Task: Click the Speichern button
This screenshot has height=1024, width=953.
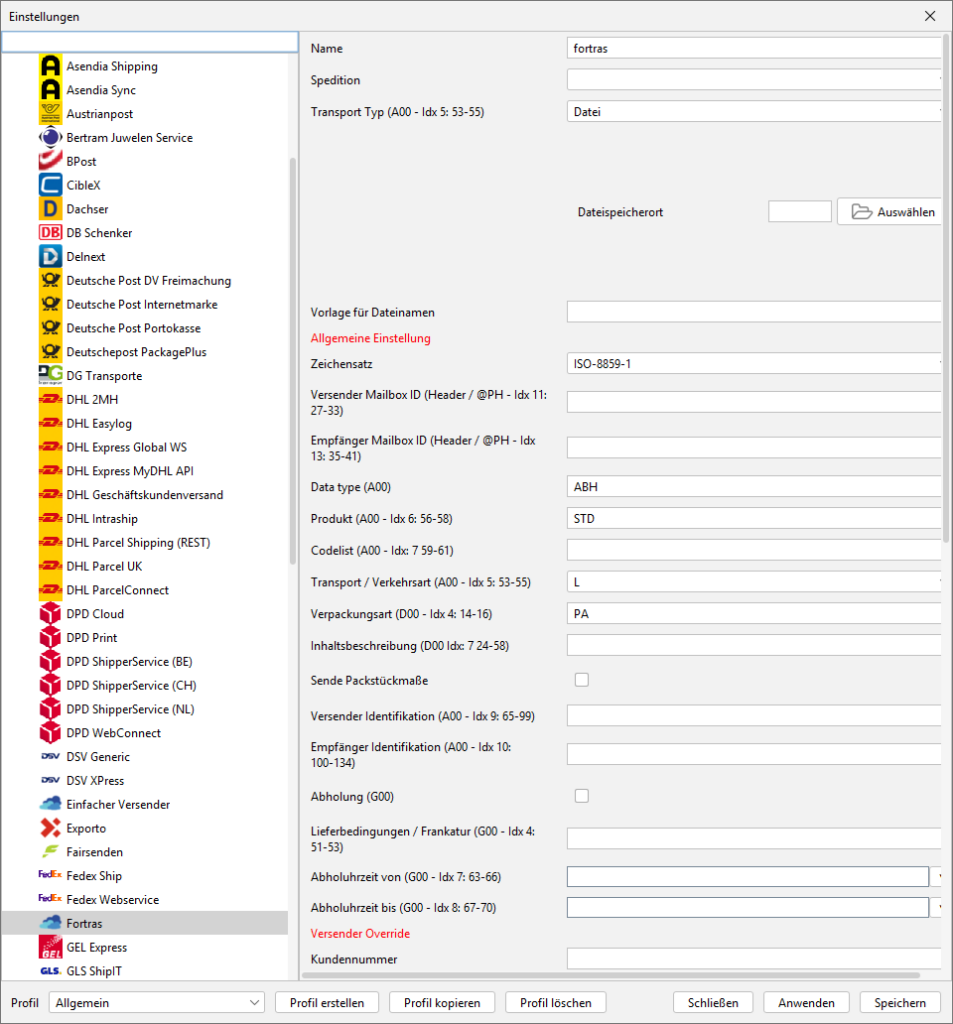Action: tap(899, 1002)
